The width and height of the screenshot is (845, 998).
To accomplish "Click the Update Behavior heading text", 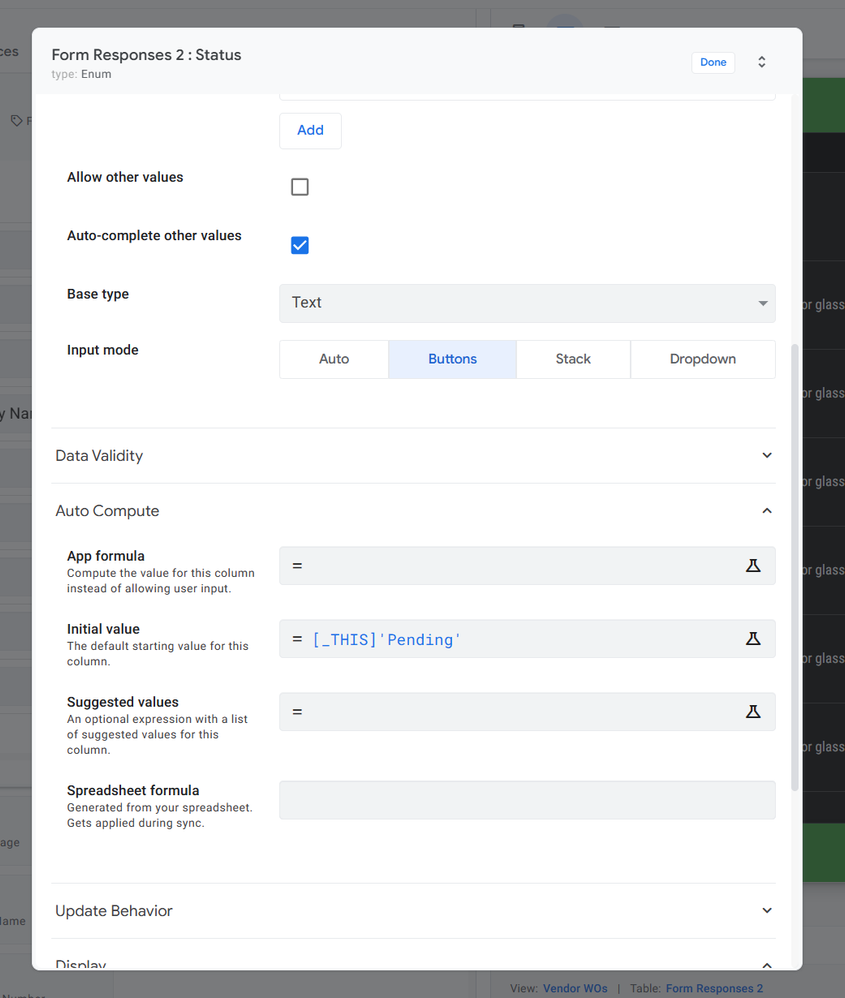I will pos(114,911).
